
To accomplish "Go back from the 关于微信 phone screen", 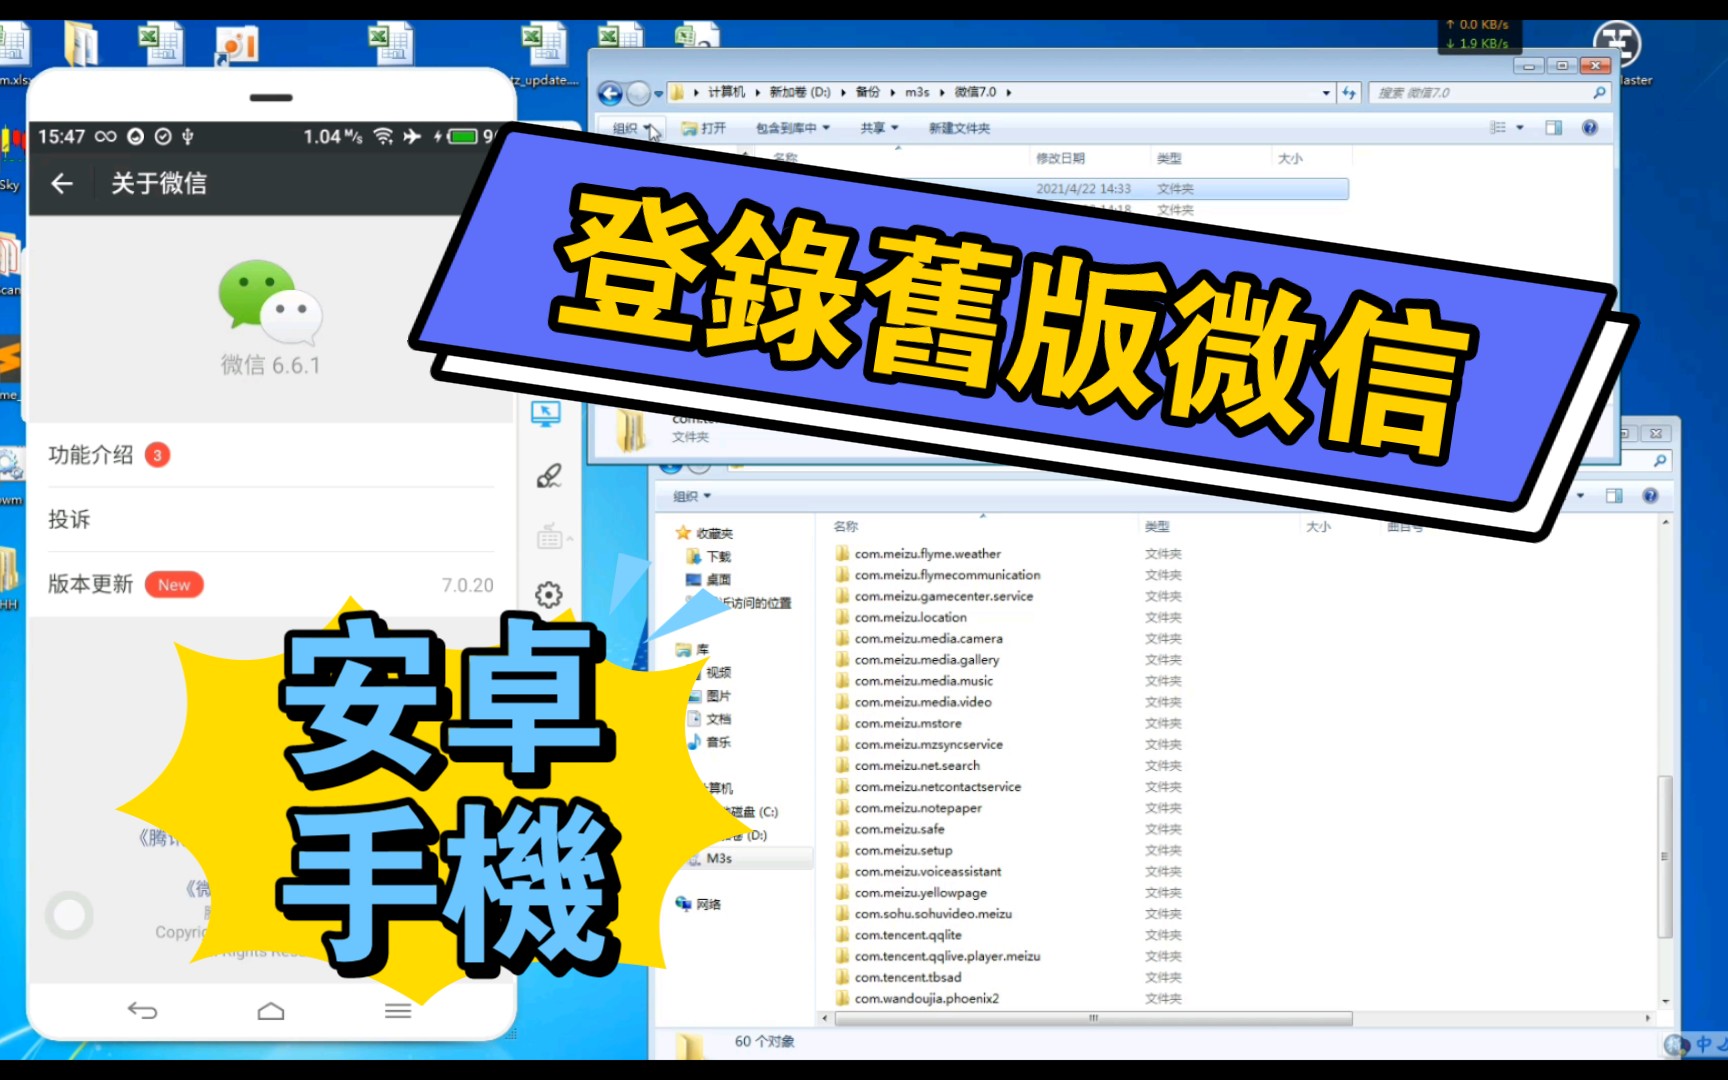I will click(62, 183).
